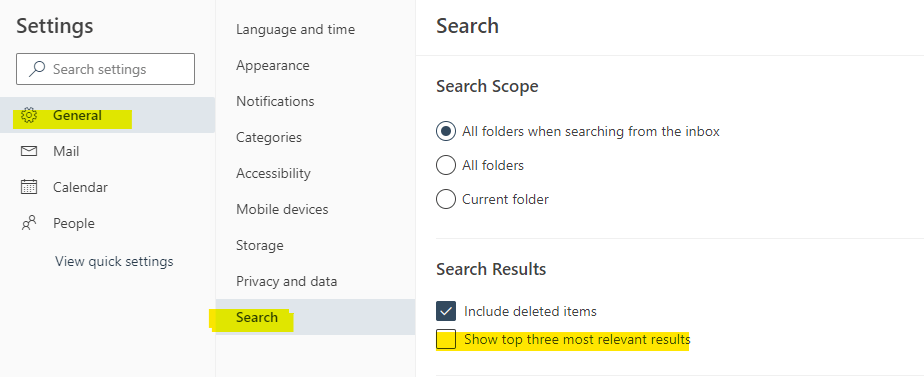The image size is (924, 377).
Task: Focus the Search settings input field
Action: coord(105,69)
